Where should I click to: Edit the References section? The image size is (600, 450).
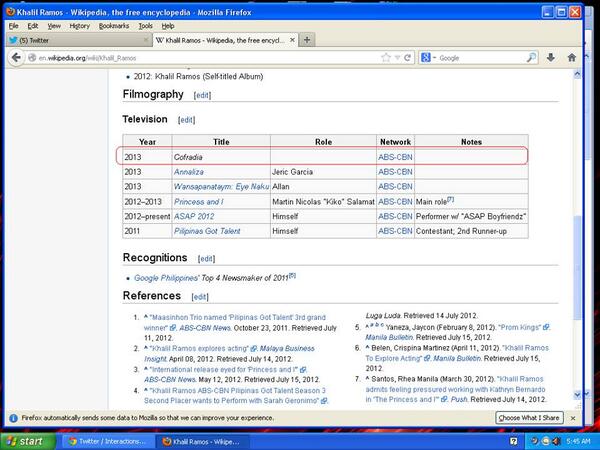(200, 297)
